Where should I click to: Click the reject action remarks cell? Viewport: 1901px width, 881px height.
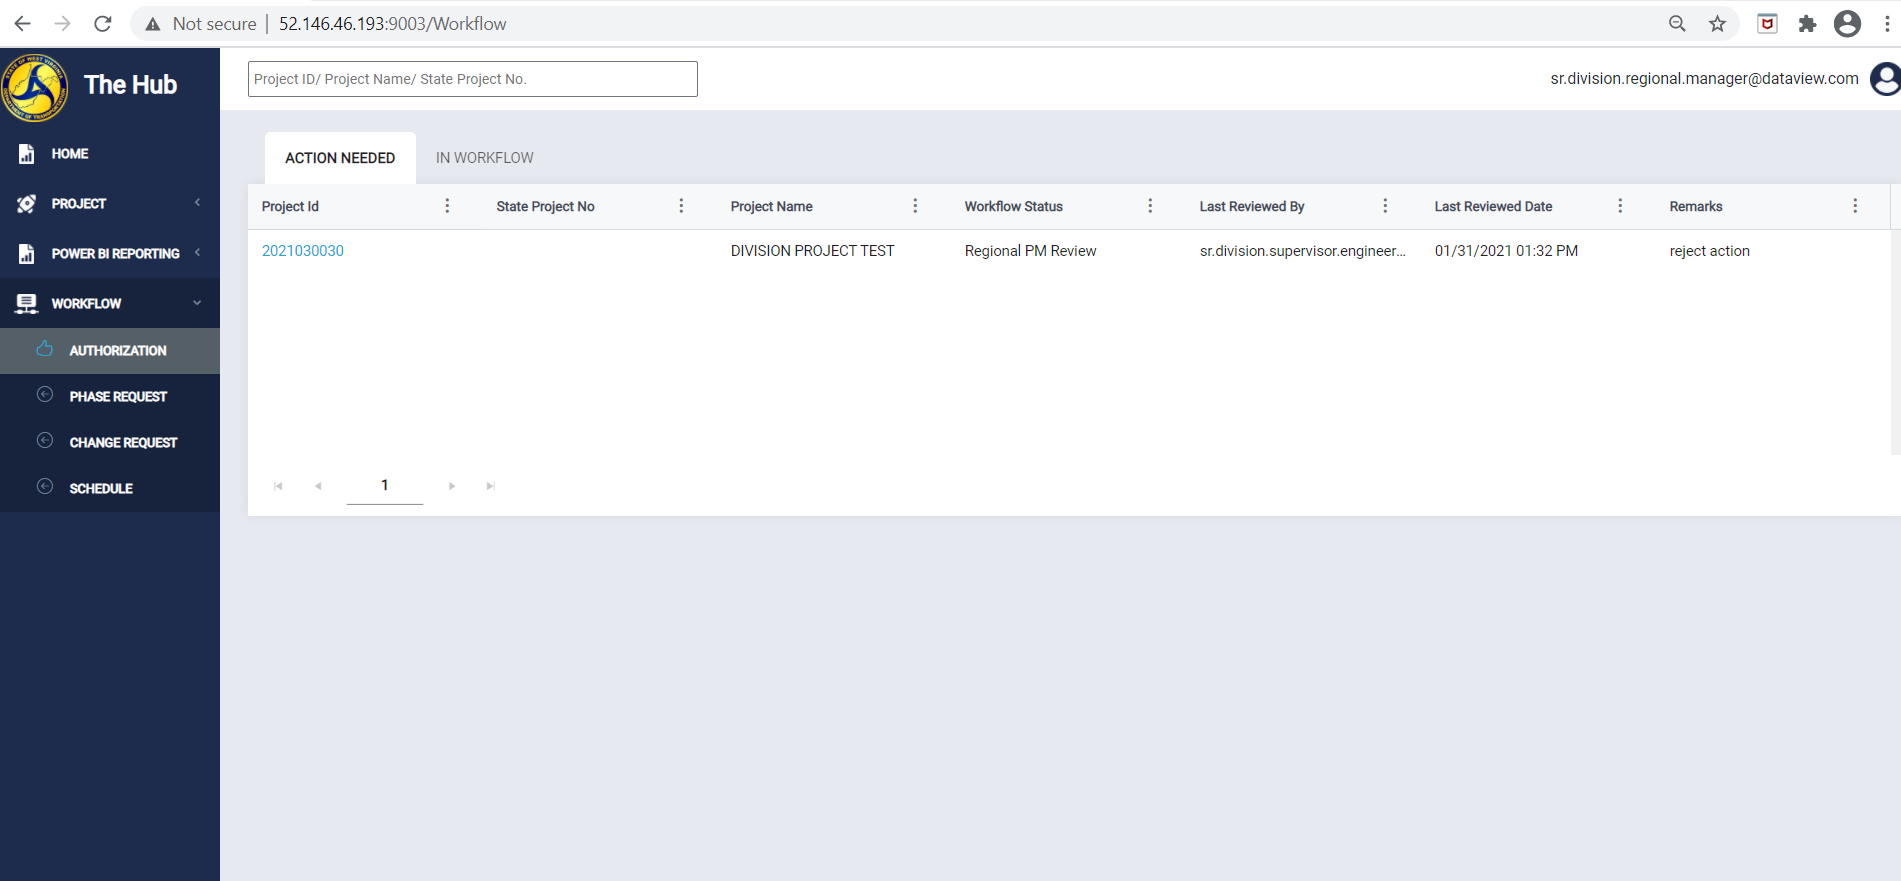pyautogui.click(x=1710, y=251)
